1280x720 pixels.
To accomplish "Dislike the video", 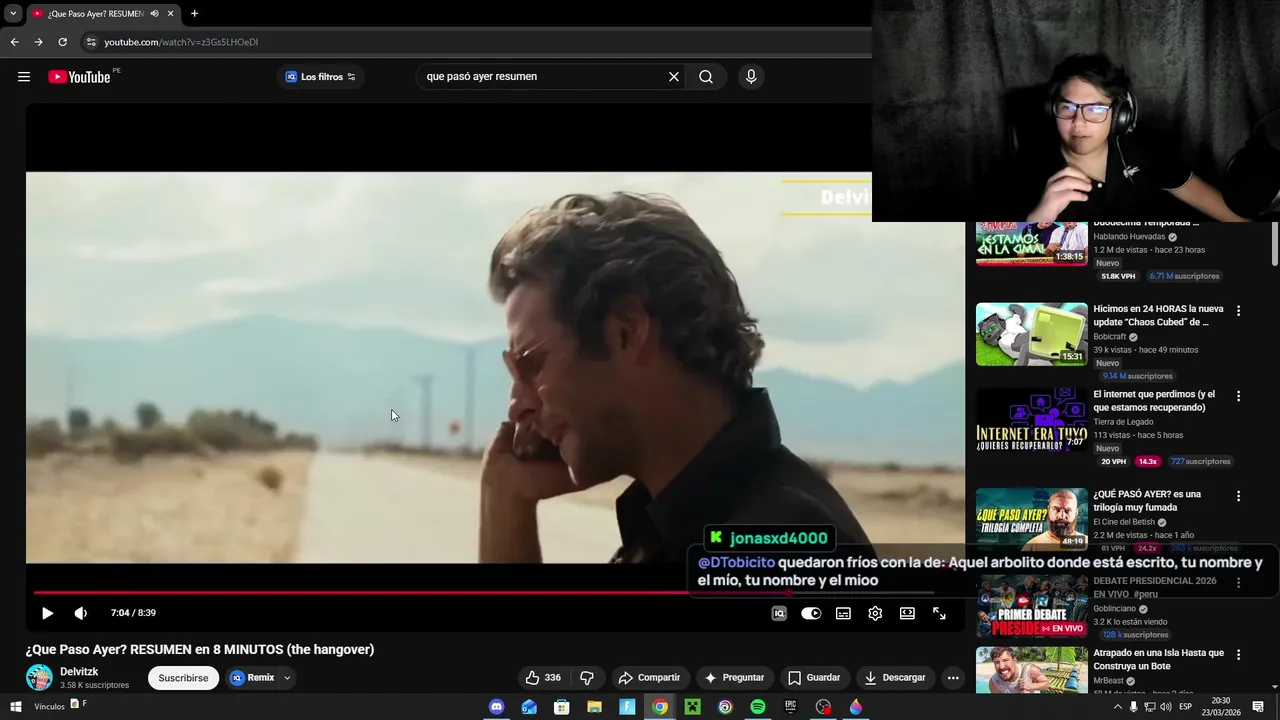I will coord(587,677).
